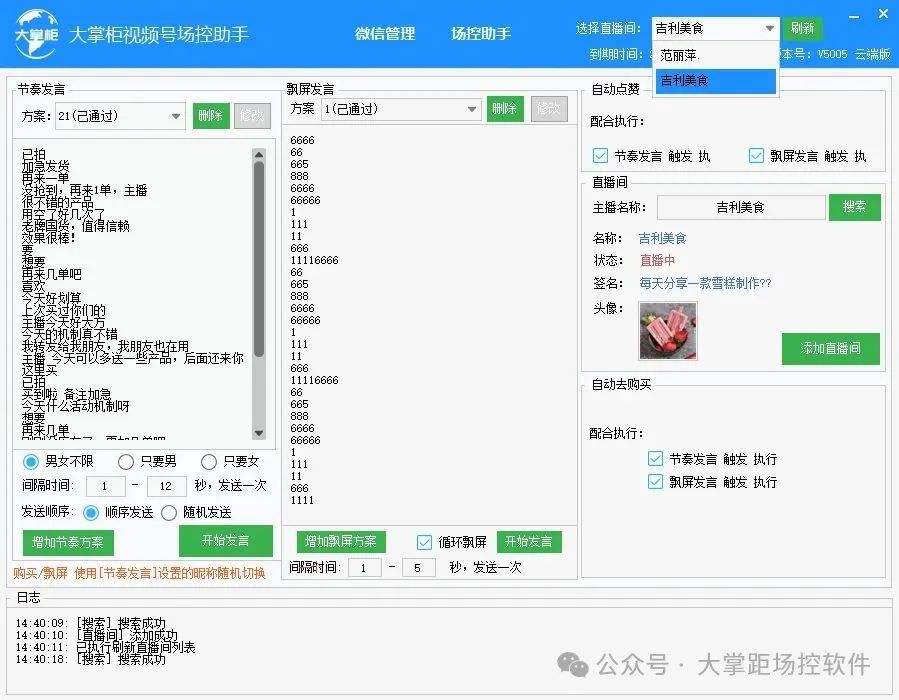Screen dimensions: 899x700
Task: Click scroll-up arrow in 节奏发言 text list
Action: click(259, 153)
